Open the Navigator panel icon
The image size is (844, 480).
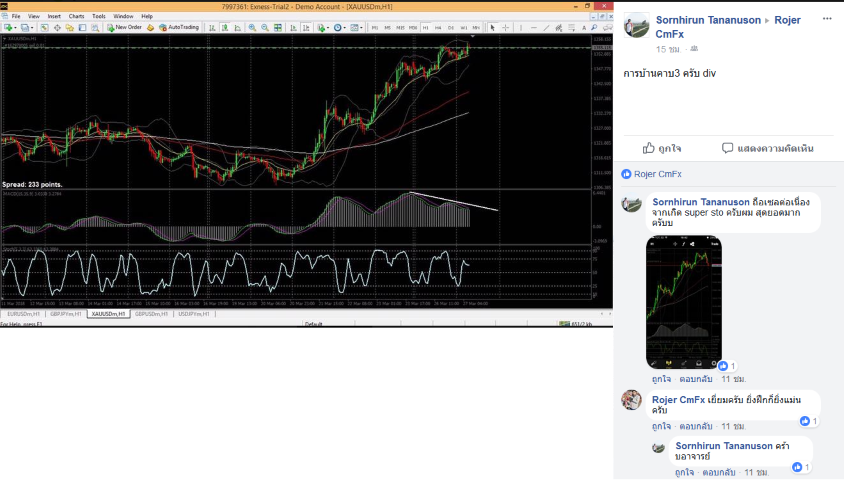(x=69, y=27)
